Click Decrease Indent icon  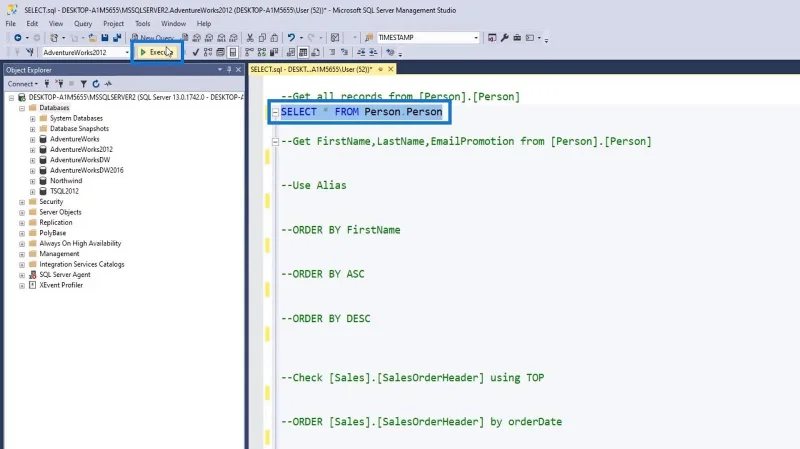(x=361, y=52)
